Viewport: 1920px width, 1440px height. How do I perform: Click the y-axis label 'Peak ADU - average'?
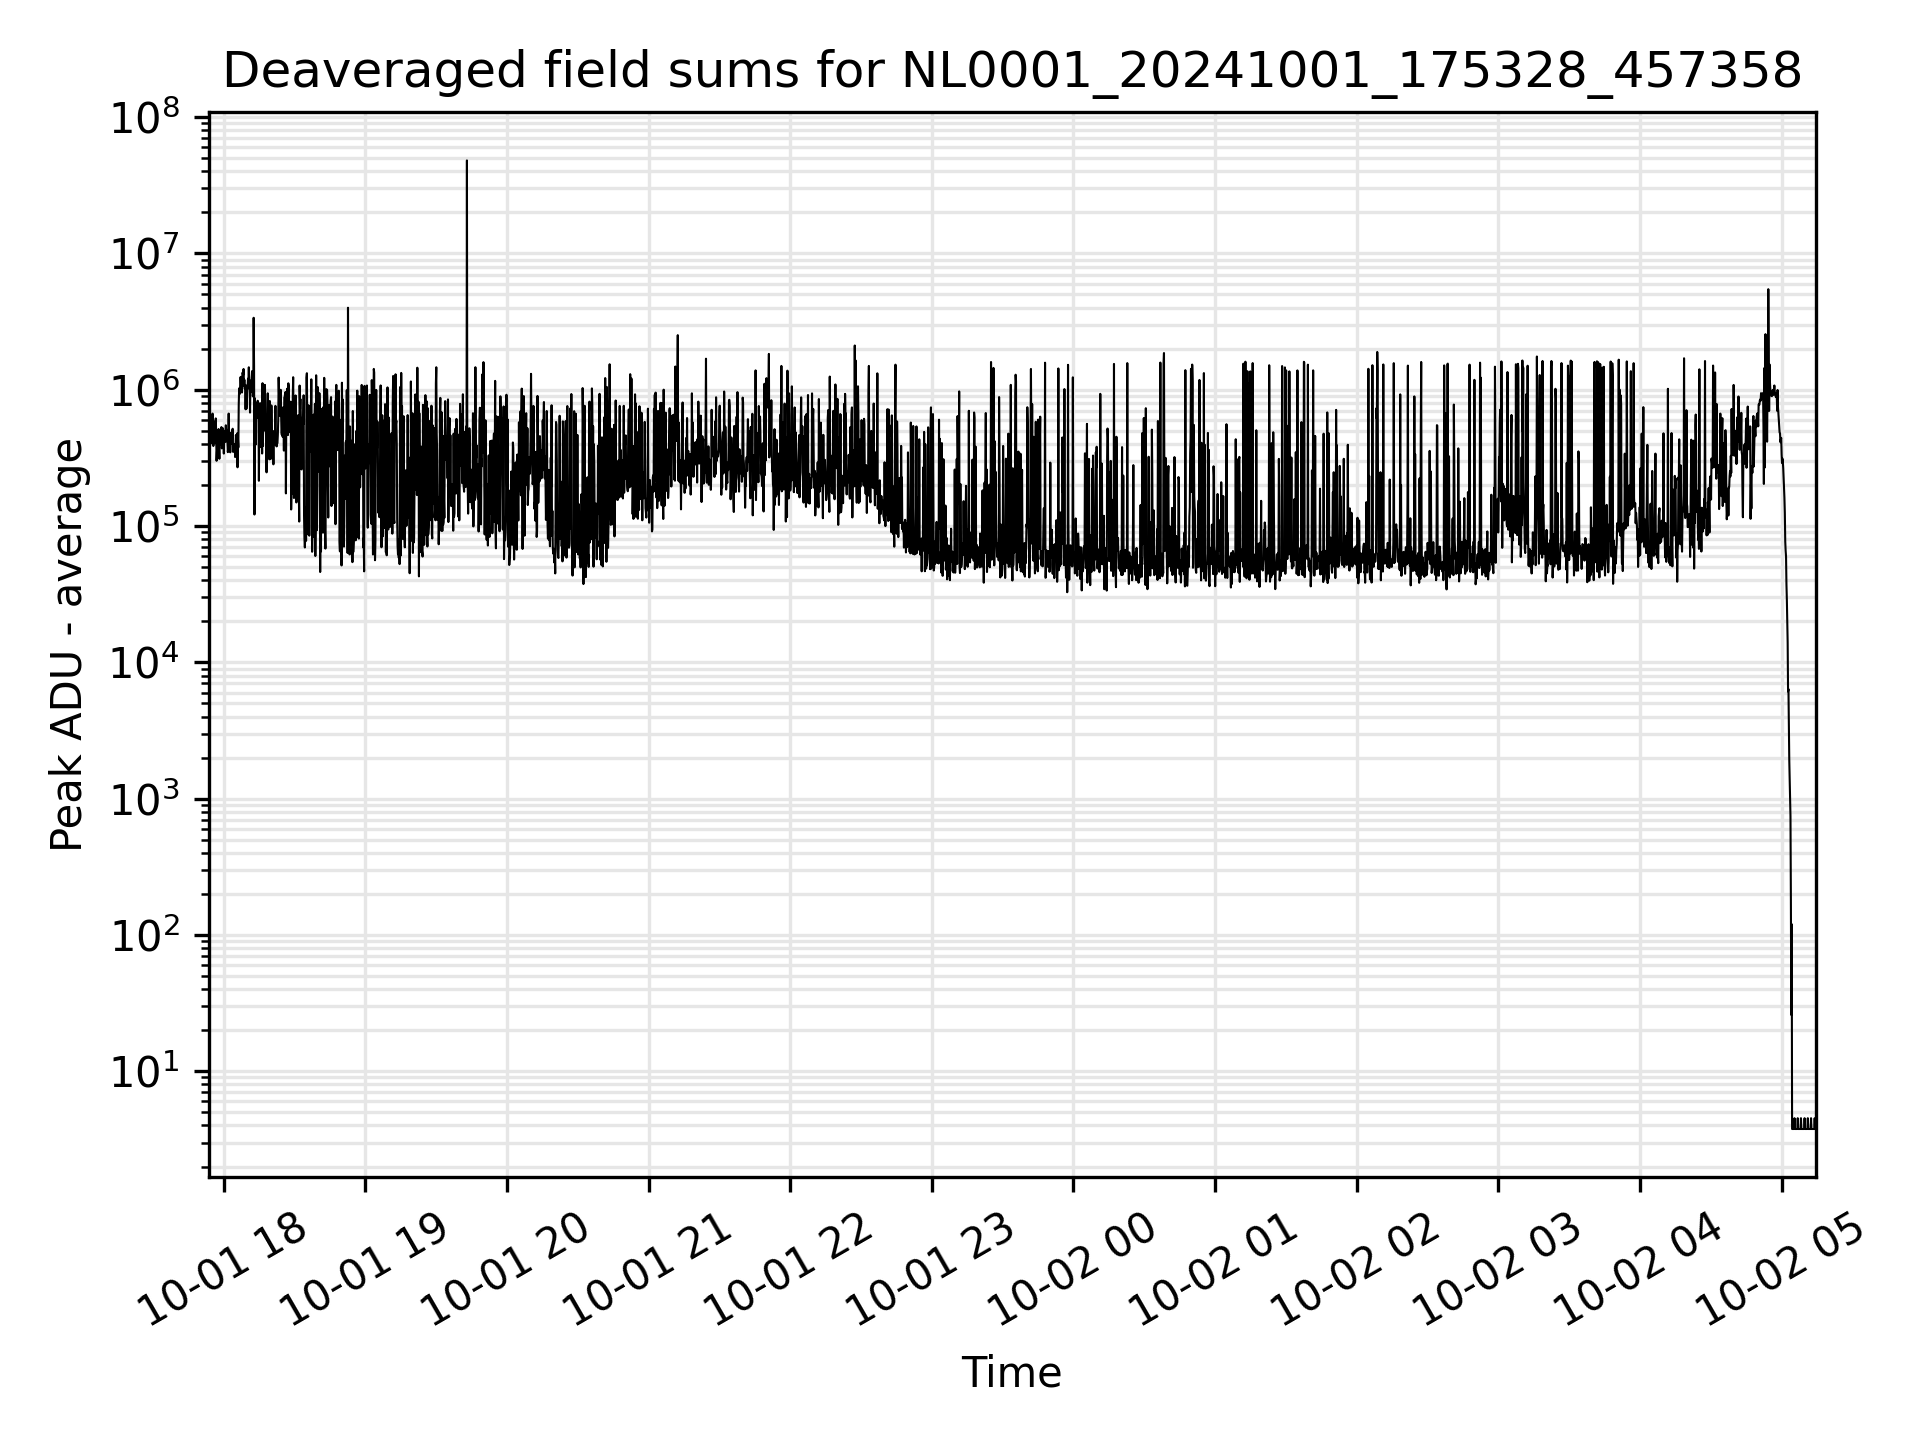pyautogui.click(x=68, y=645)
